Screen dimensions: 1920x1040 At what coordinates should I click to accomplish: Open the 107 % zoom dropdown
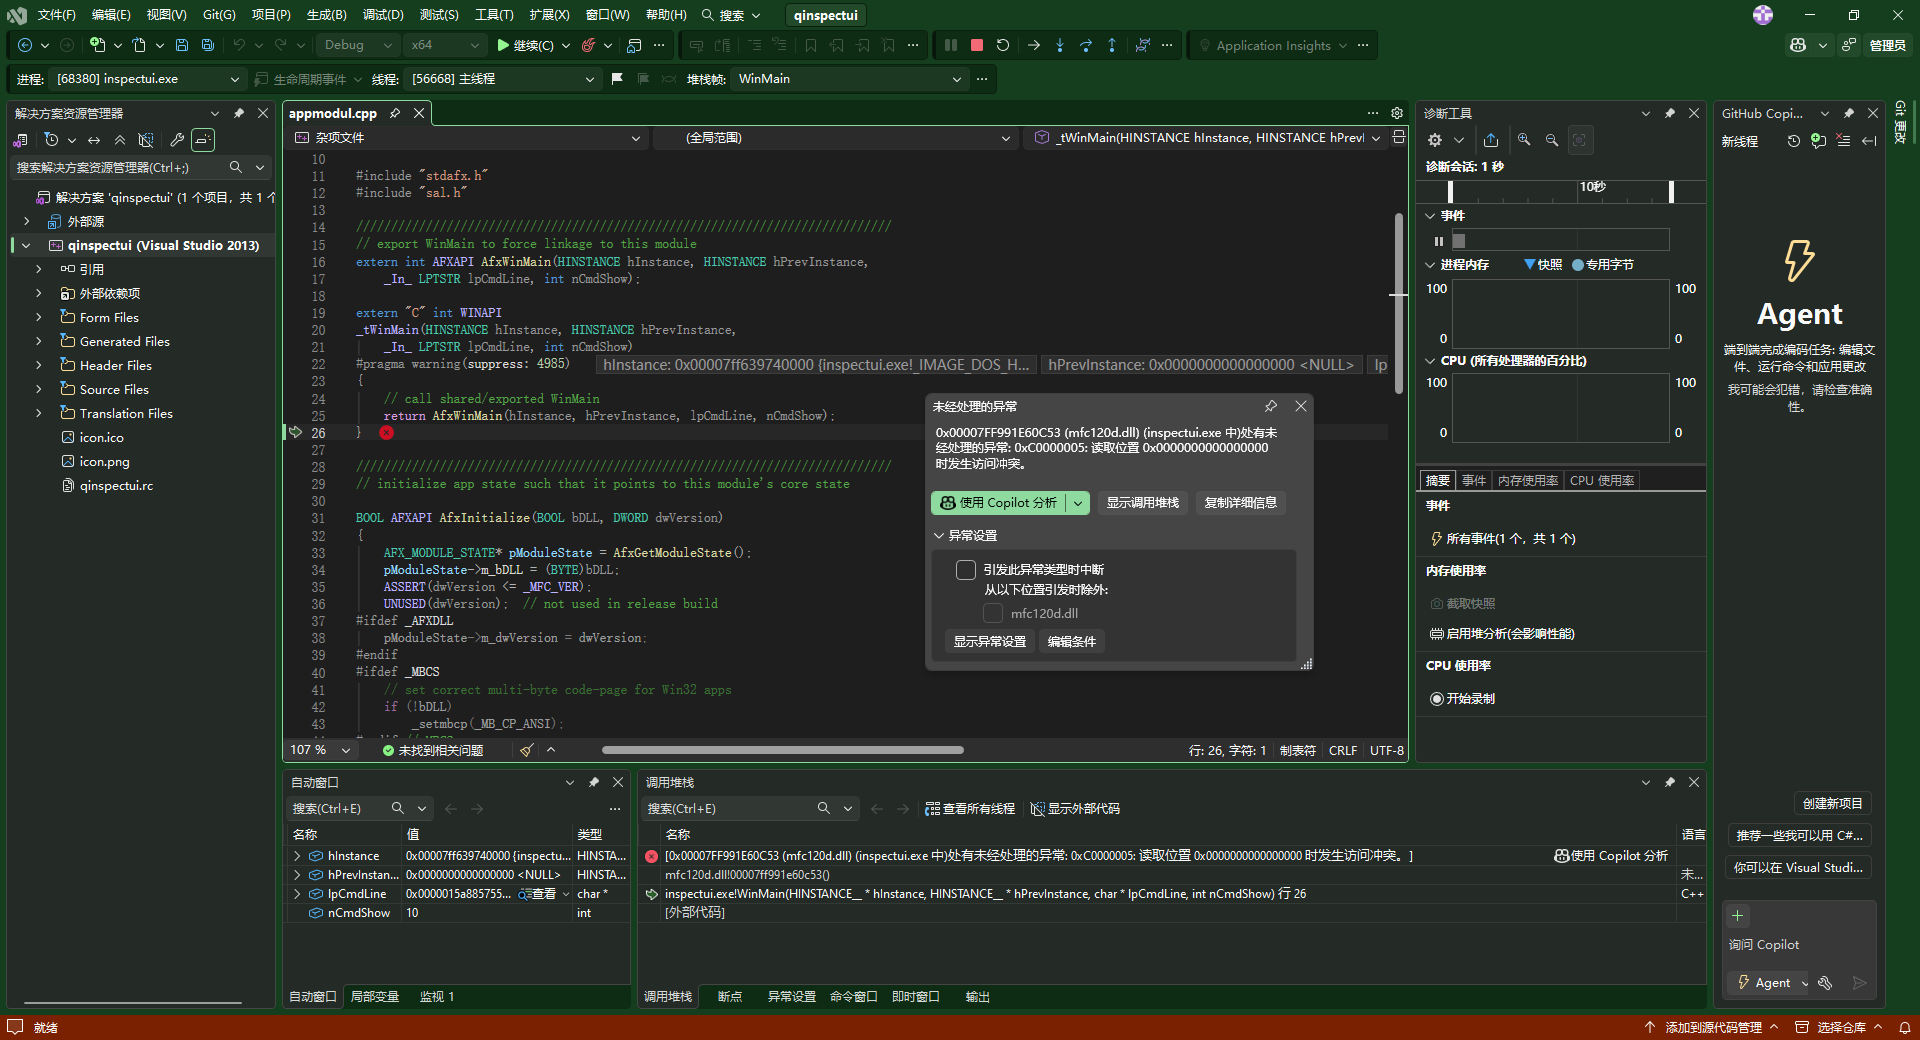tap(346, 750)
